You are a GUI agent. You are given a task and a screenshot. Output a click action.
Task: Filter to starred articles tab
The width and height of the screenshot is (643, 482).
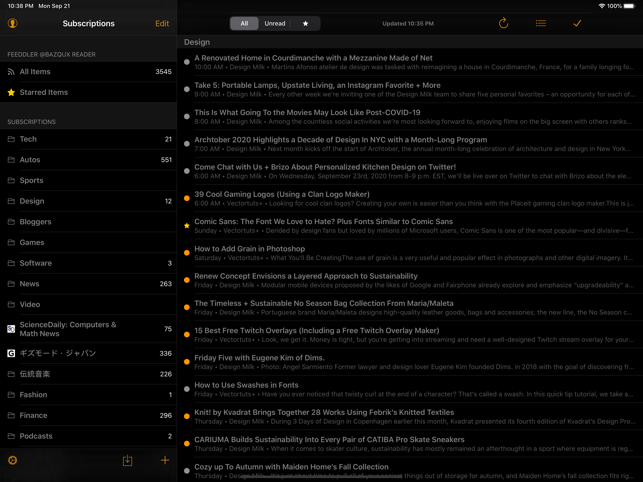306,23
